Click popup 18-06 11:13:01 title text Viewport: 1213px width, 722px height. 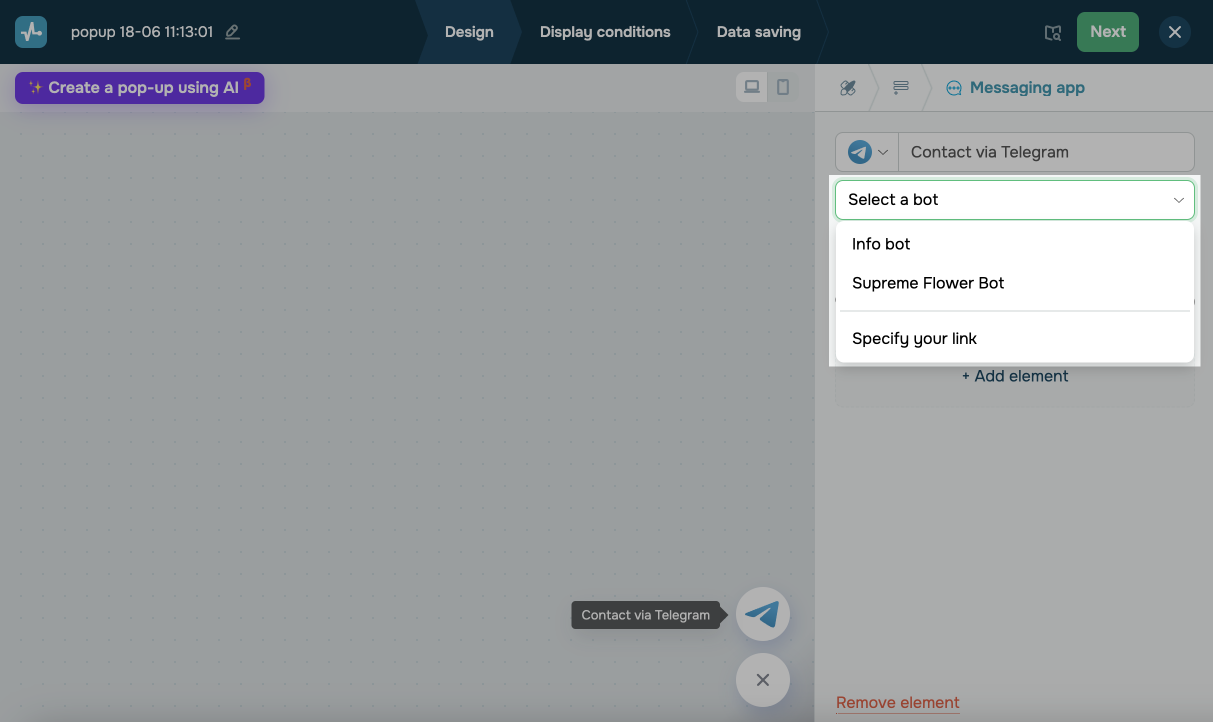click(142, 32)
